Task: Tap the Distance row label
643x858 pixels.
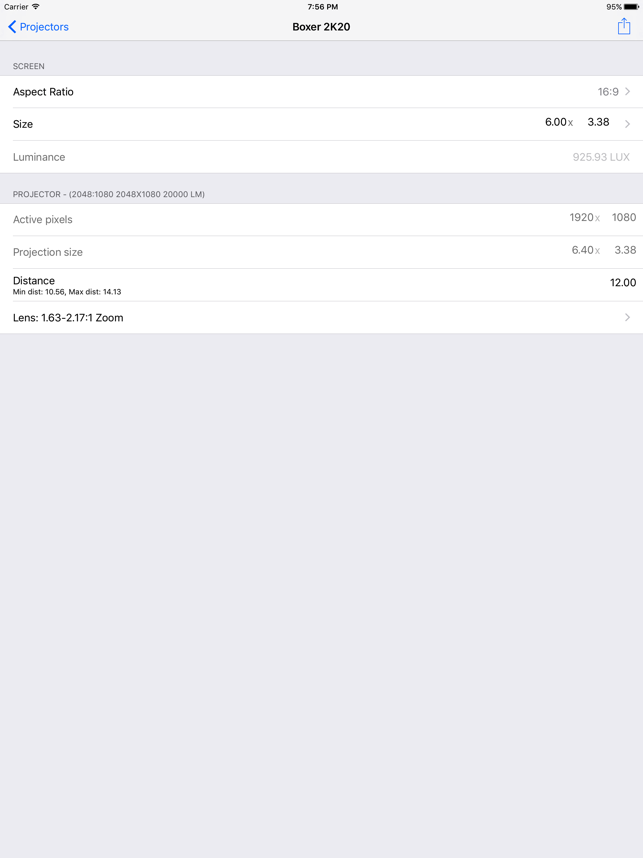Action: pos(34,281)
